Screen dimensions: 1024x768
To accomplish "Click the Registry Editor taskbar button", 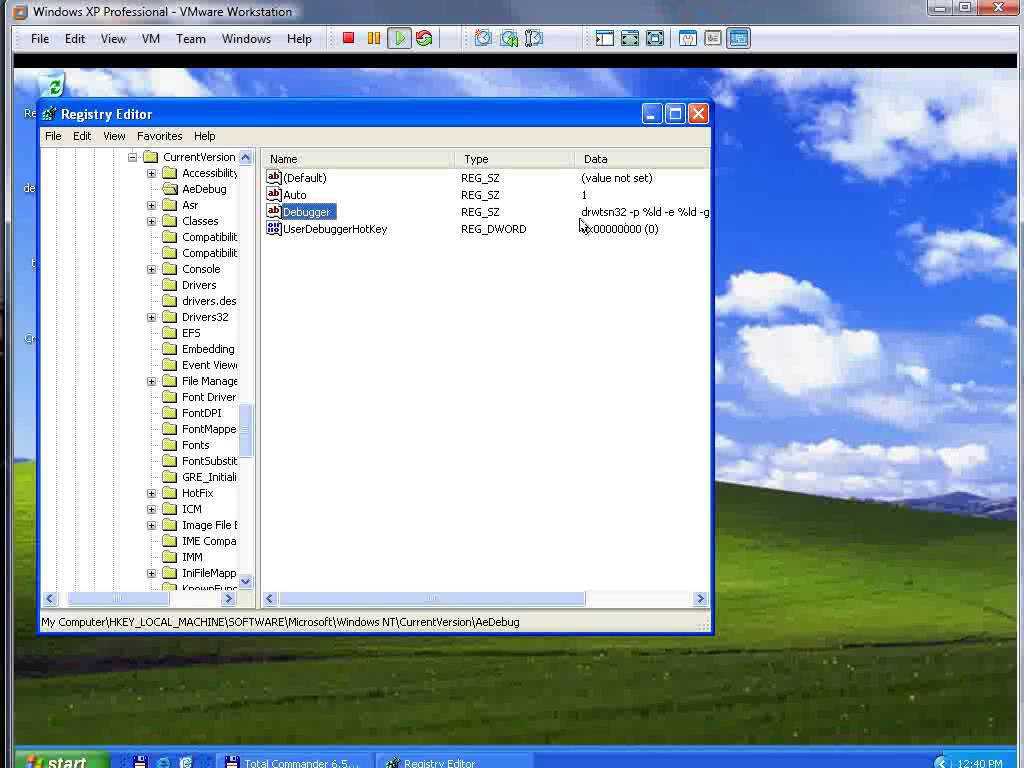I will click(453, 761).
